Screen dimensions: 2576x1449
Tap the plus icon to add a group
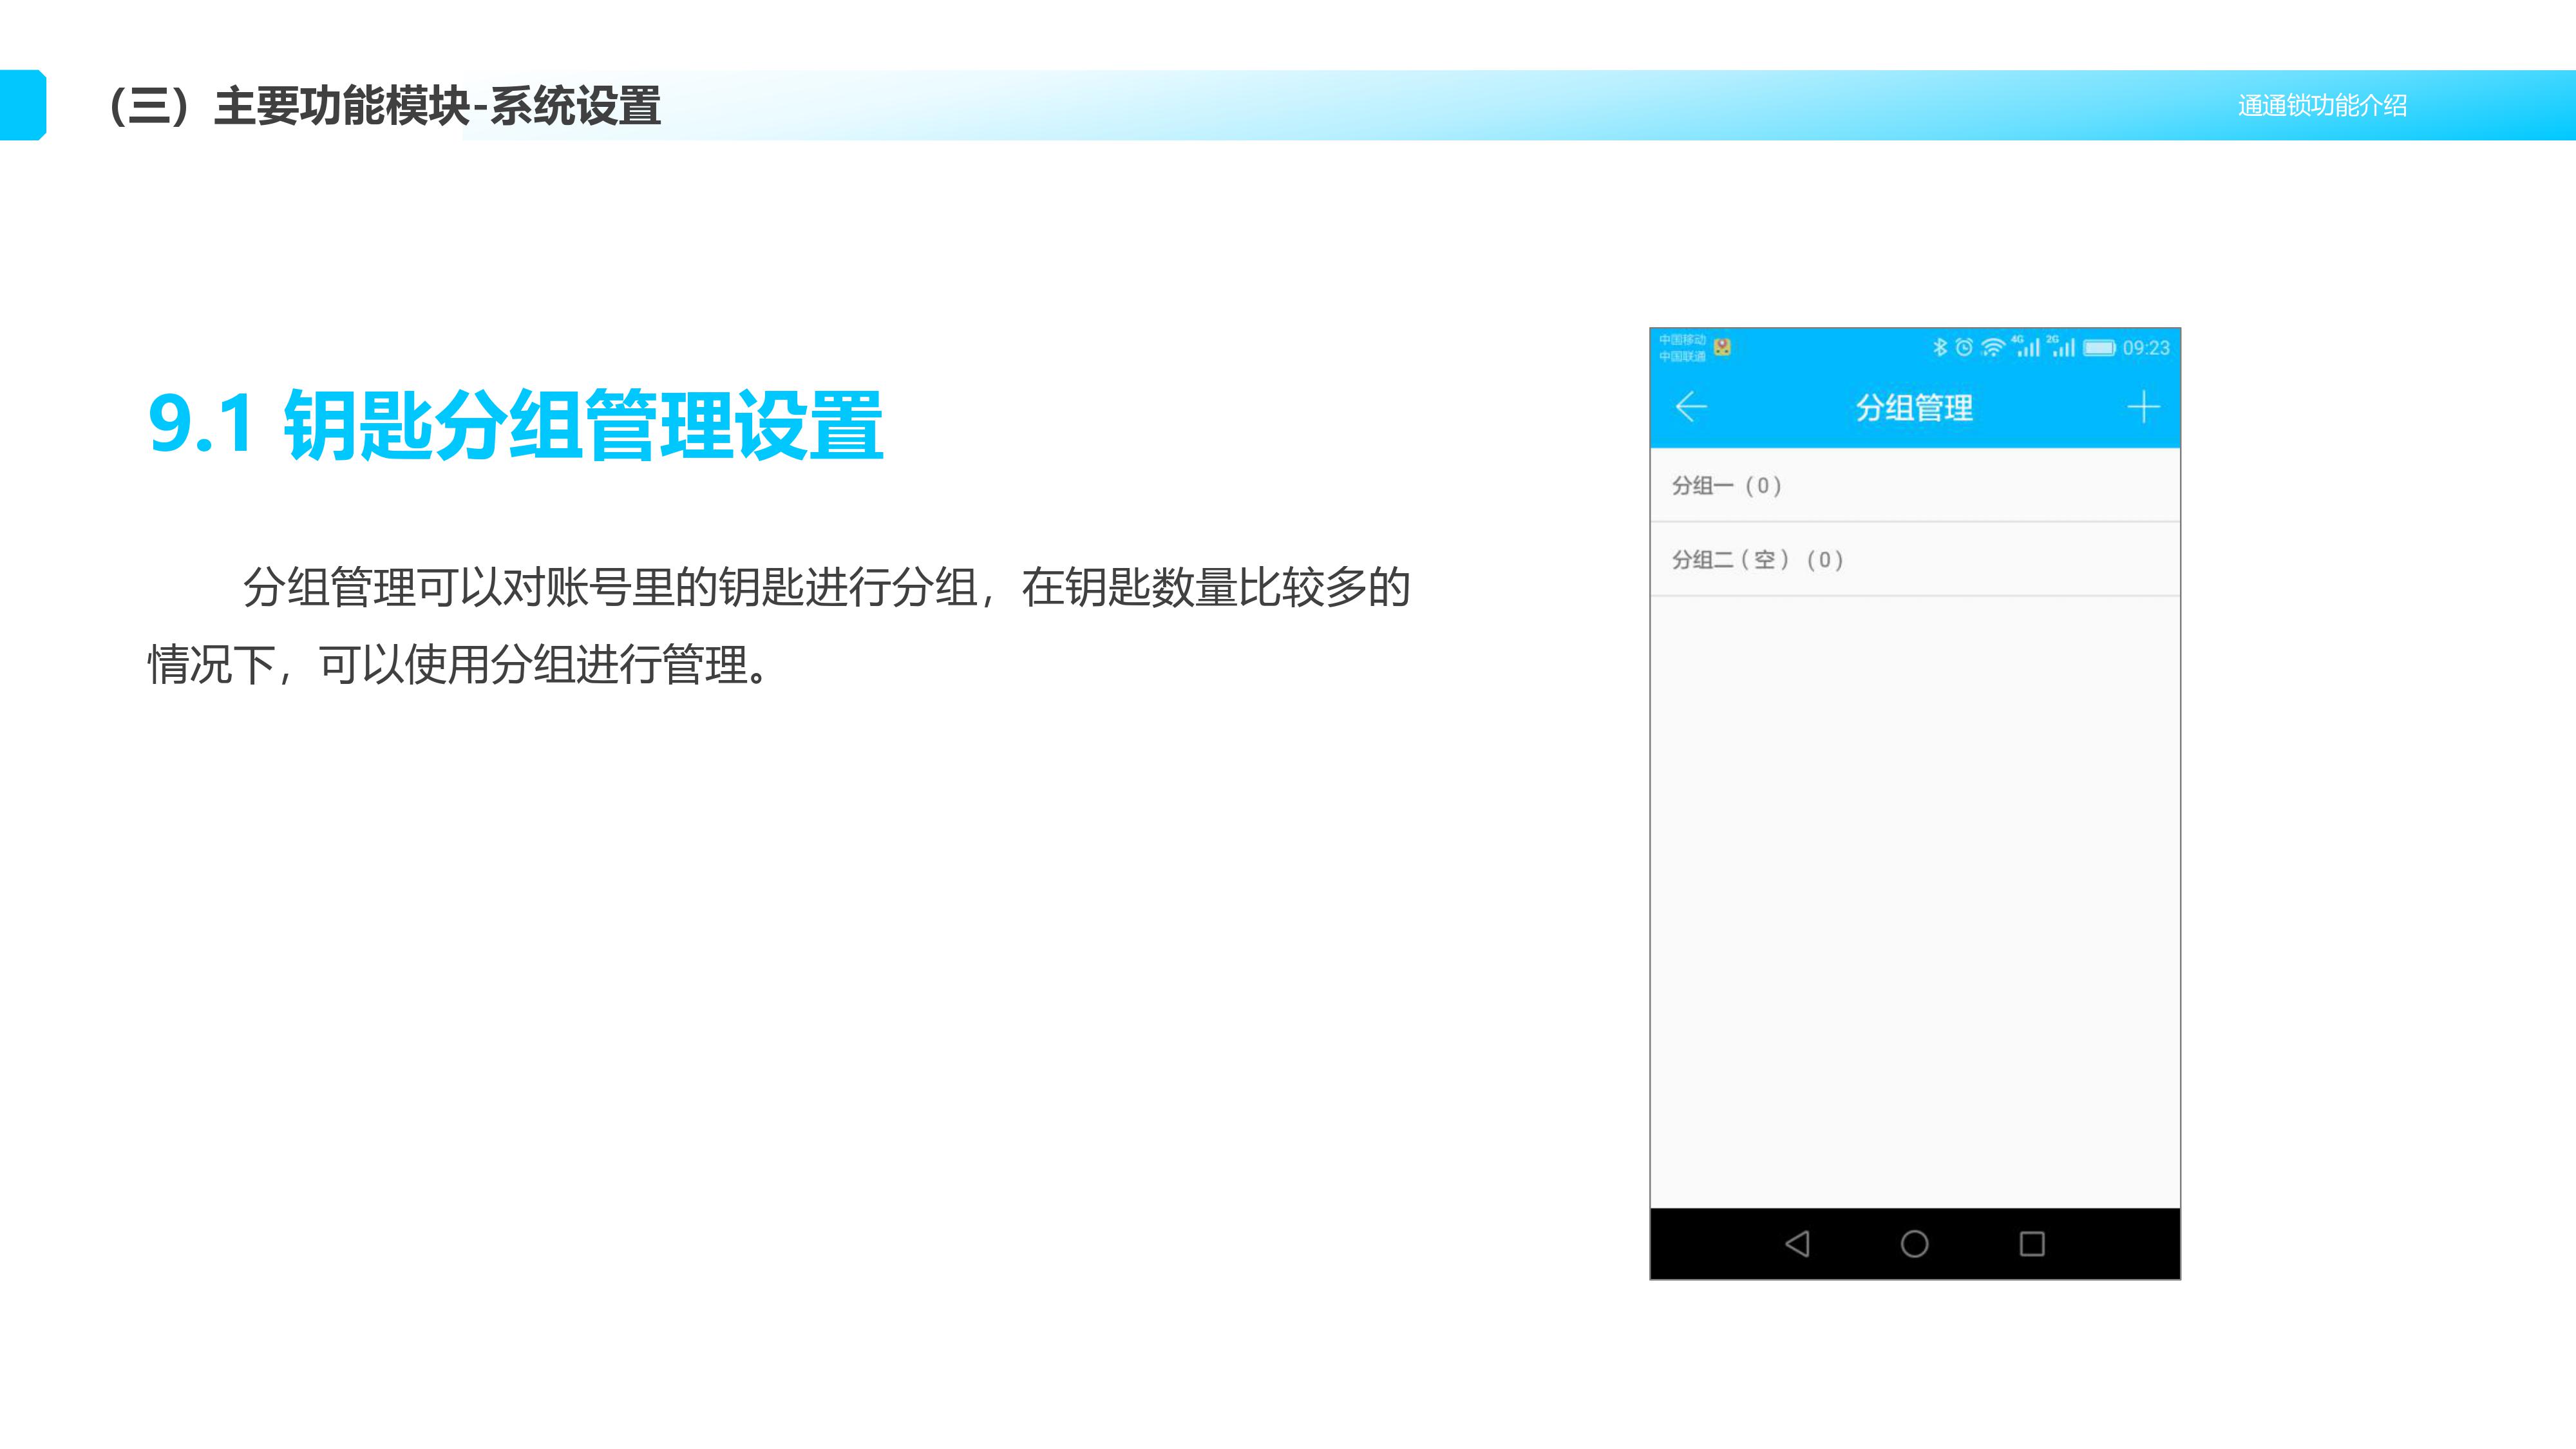coord(2143,407)
